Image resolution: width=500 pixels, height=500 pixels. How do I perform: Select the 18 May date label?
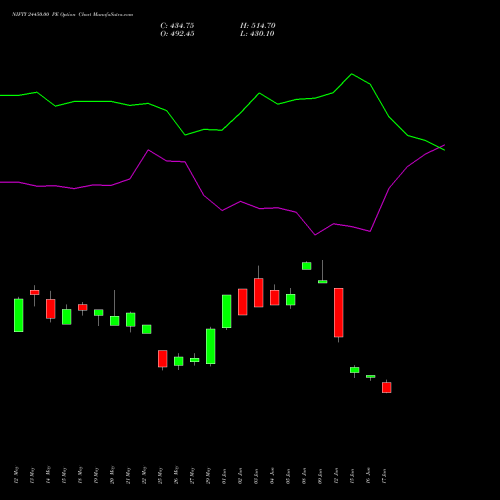[x=81, y=475]
